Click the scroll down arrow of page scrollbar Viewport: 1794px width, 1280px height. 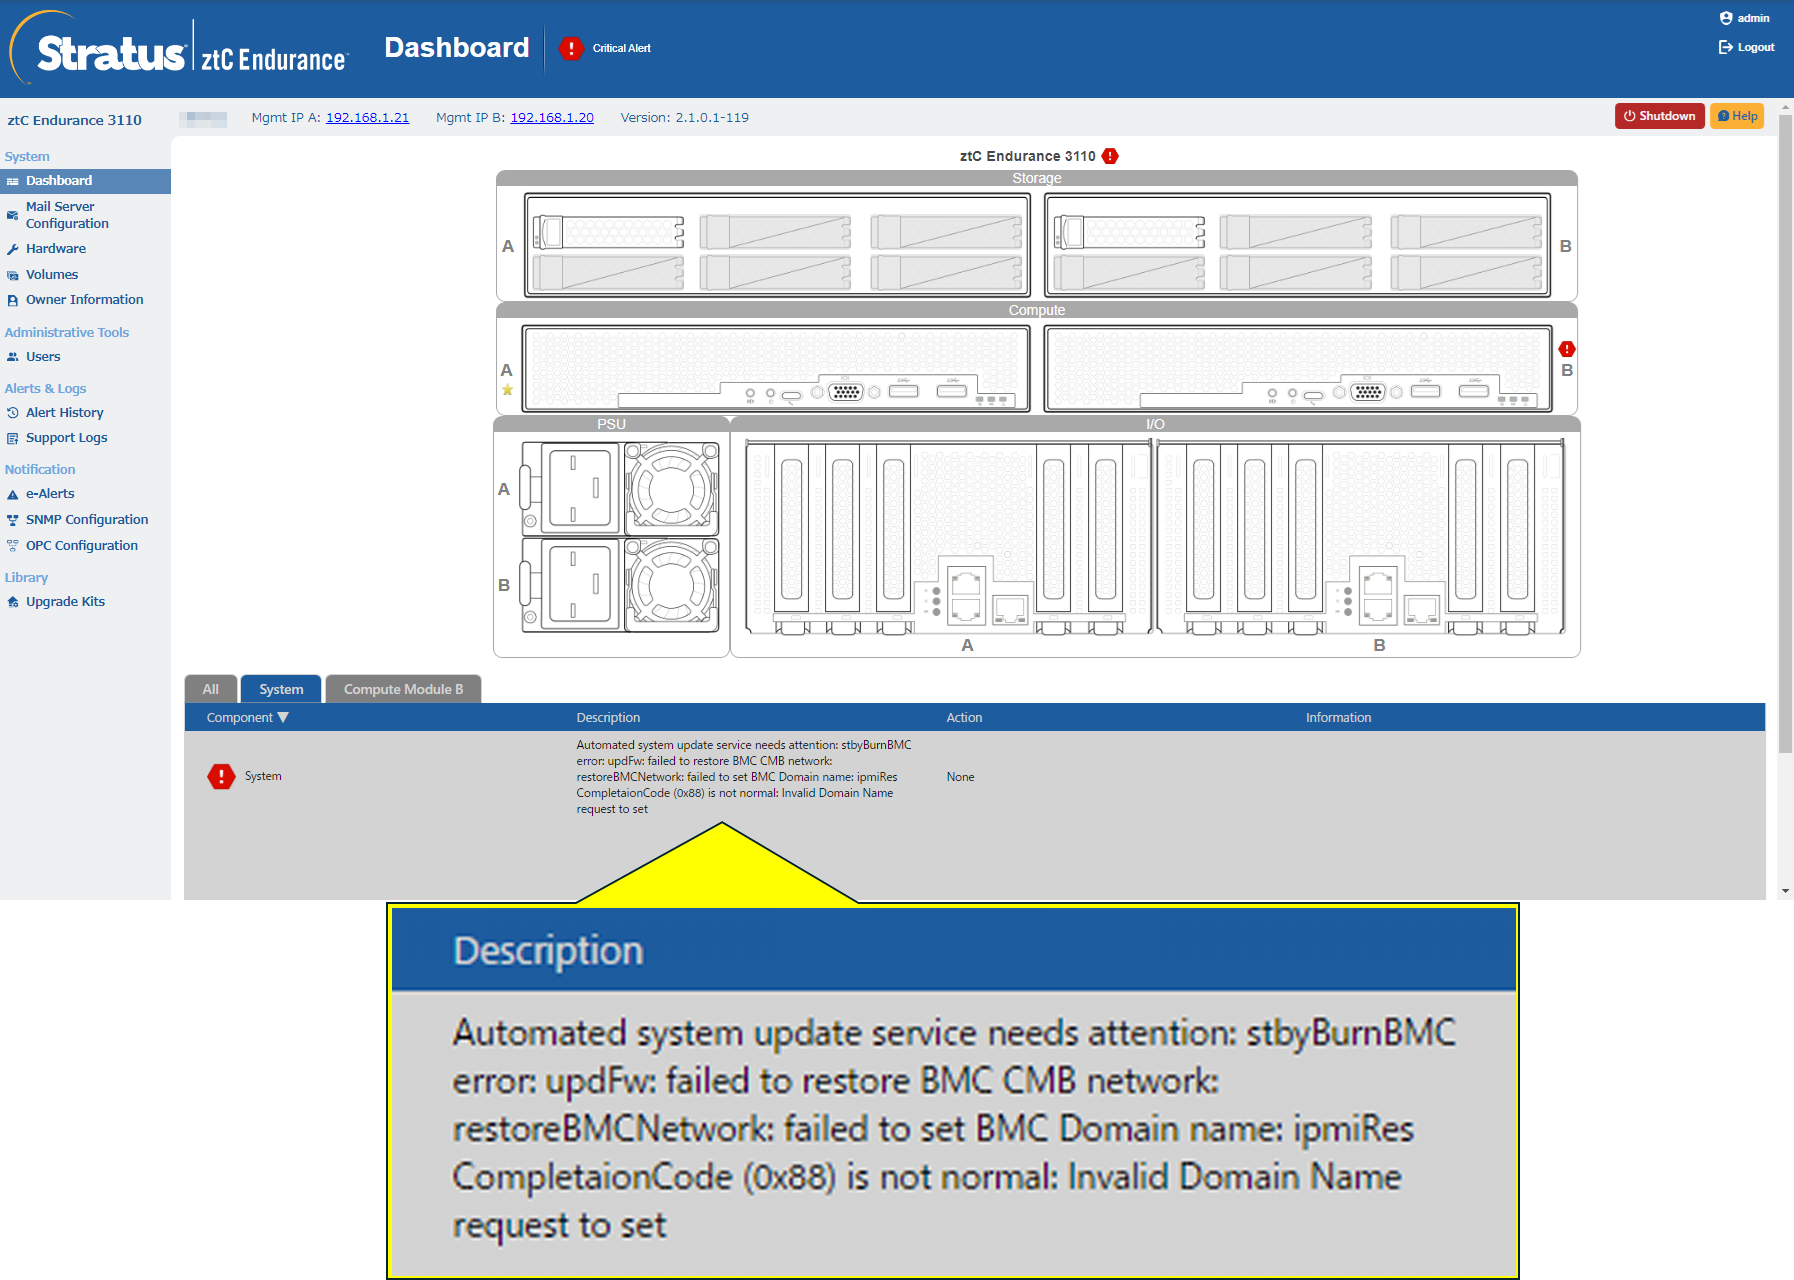coord(1785,891)
